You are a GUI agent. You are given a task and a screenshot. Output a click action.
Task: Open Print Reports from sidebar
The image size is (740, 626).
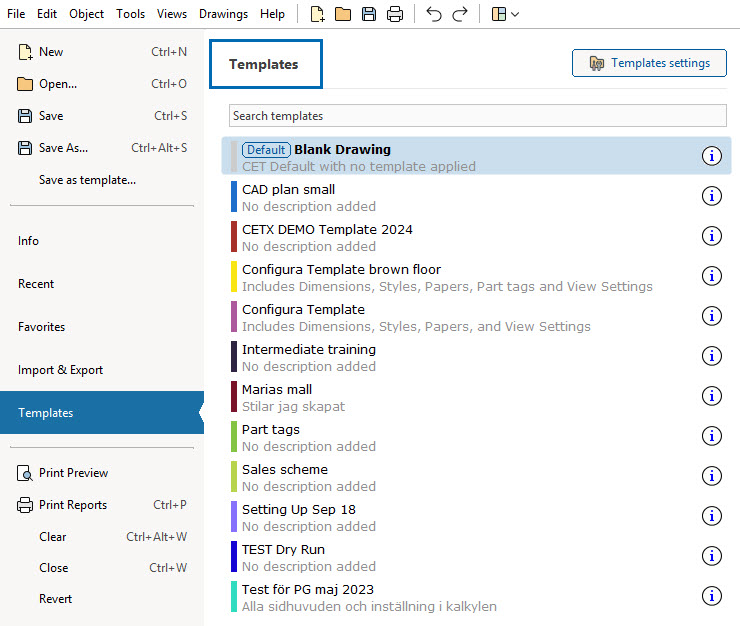102,505
